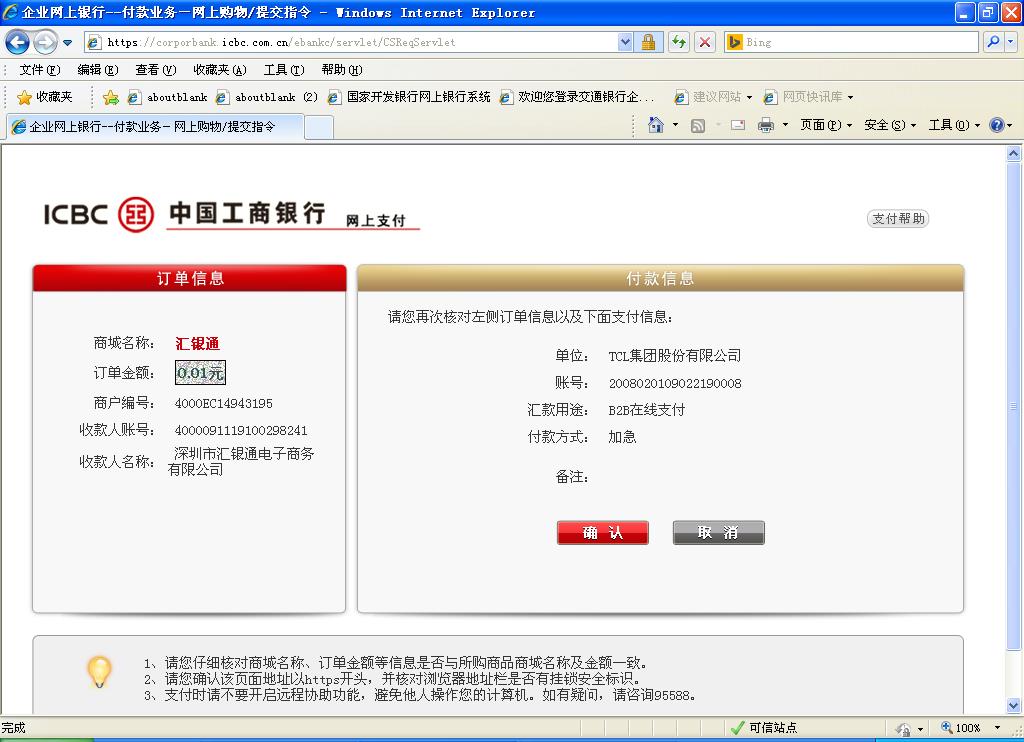This screenshot has height=742, width=1024.
Task: Click the status bar protected mode icon
Action: 903,728
